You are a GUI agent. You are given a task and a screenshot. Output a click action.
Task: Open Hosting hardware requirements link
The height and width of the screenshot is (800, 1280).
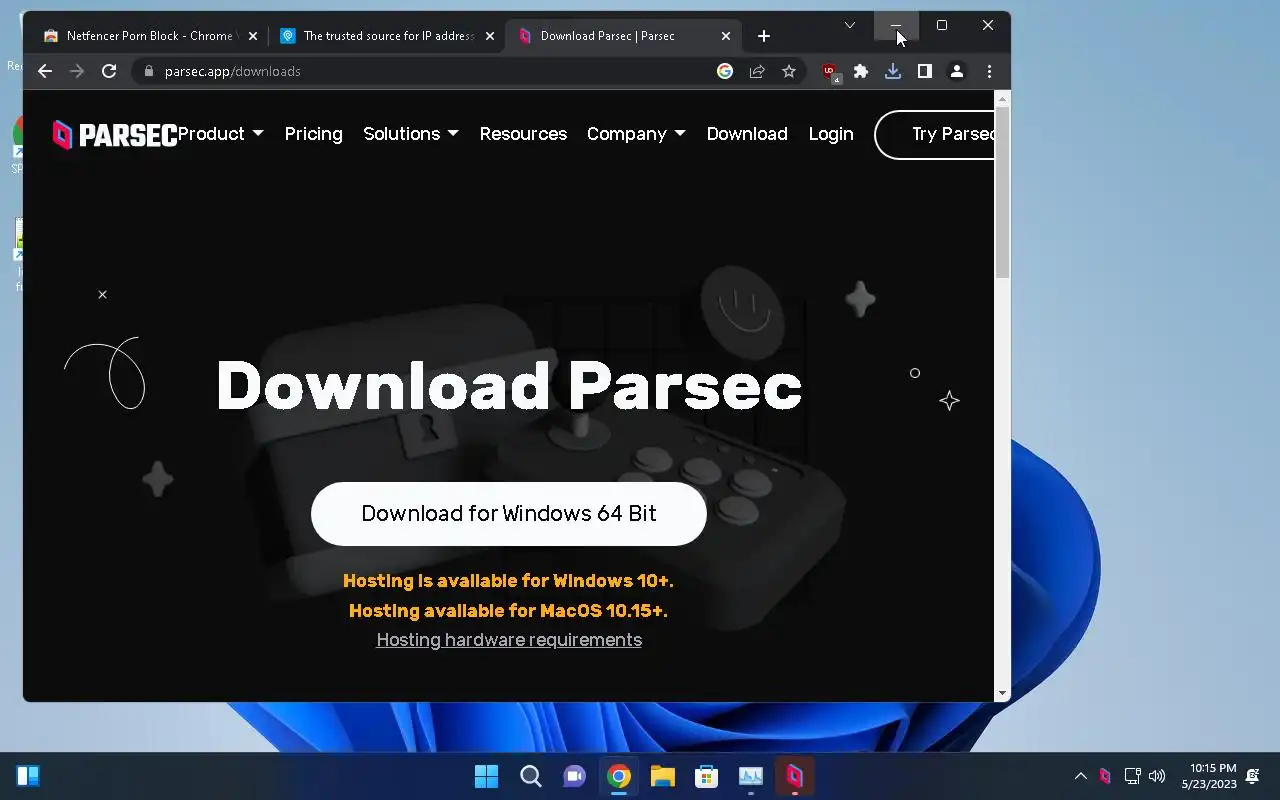coord(509,640)
